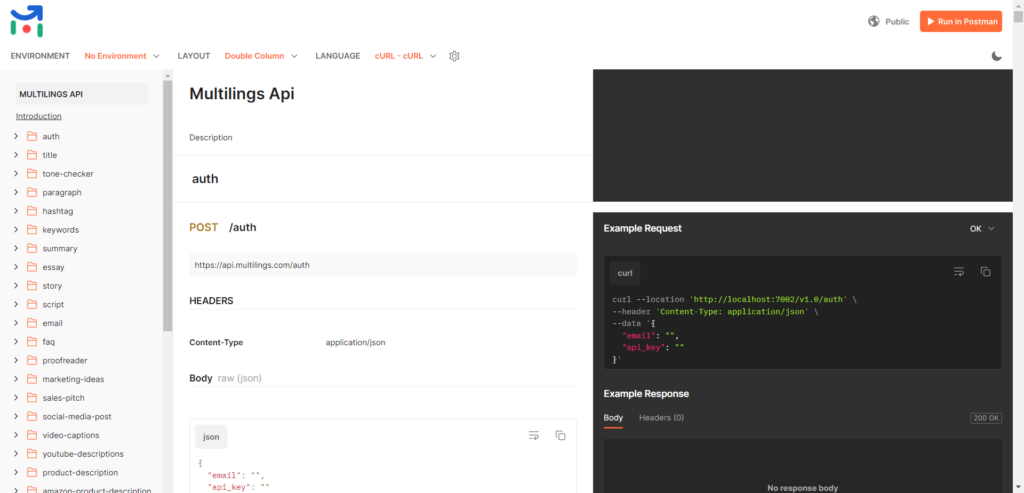Expand the product-description tree chevron

tap(16, 472)
